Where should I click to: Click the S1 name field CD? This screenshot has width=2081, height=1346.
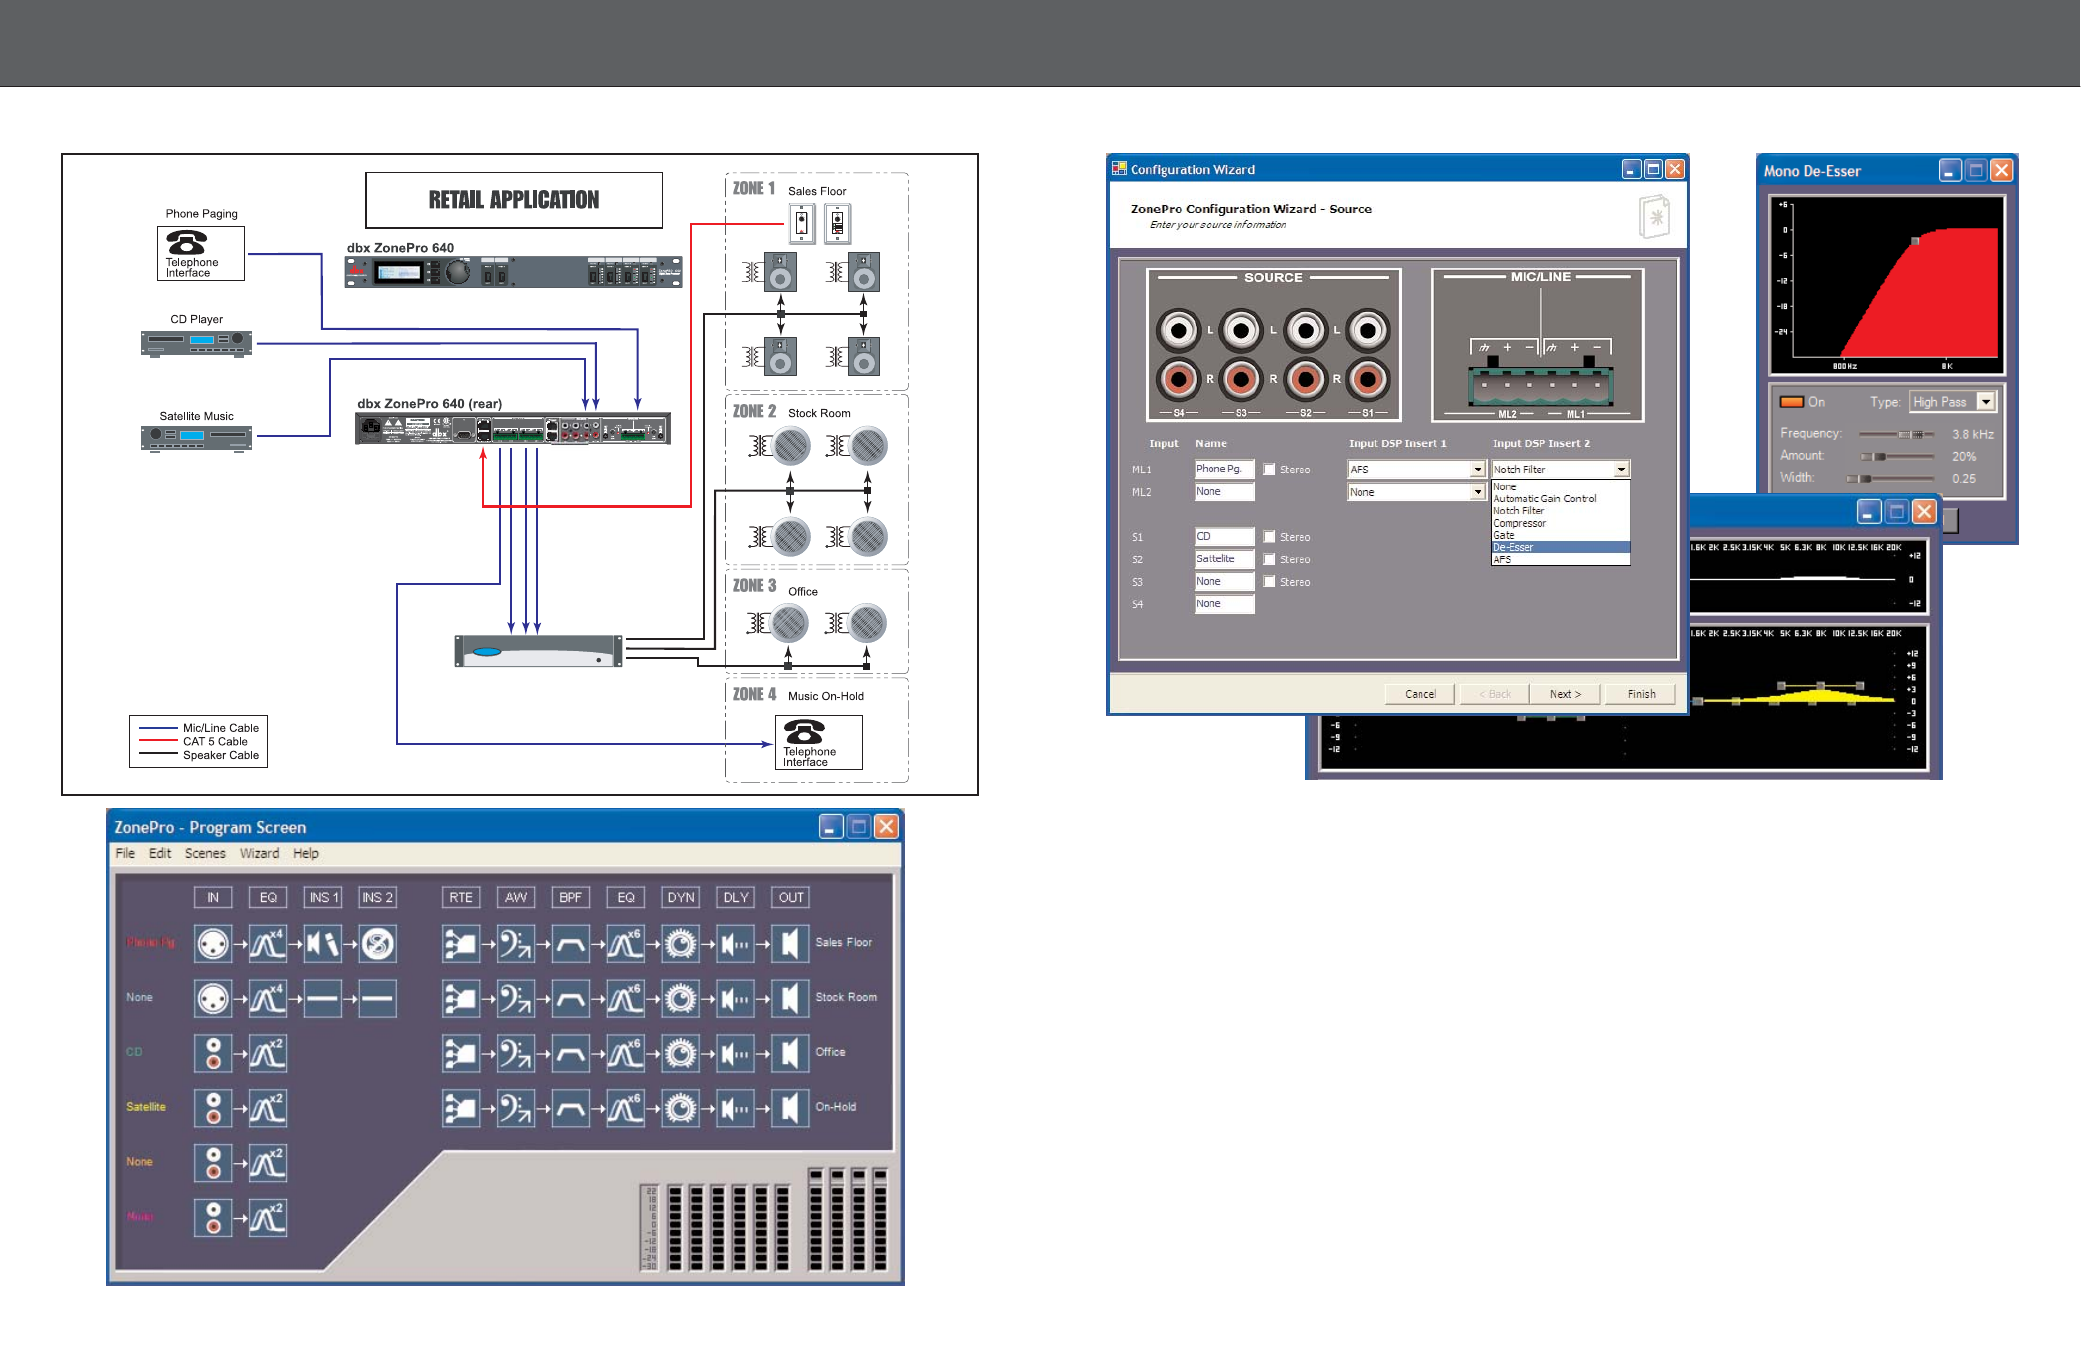[1224, 537]
